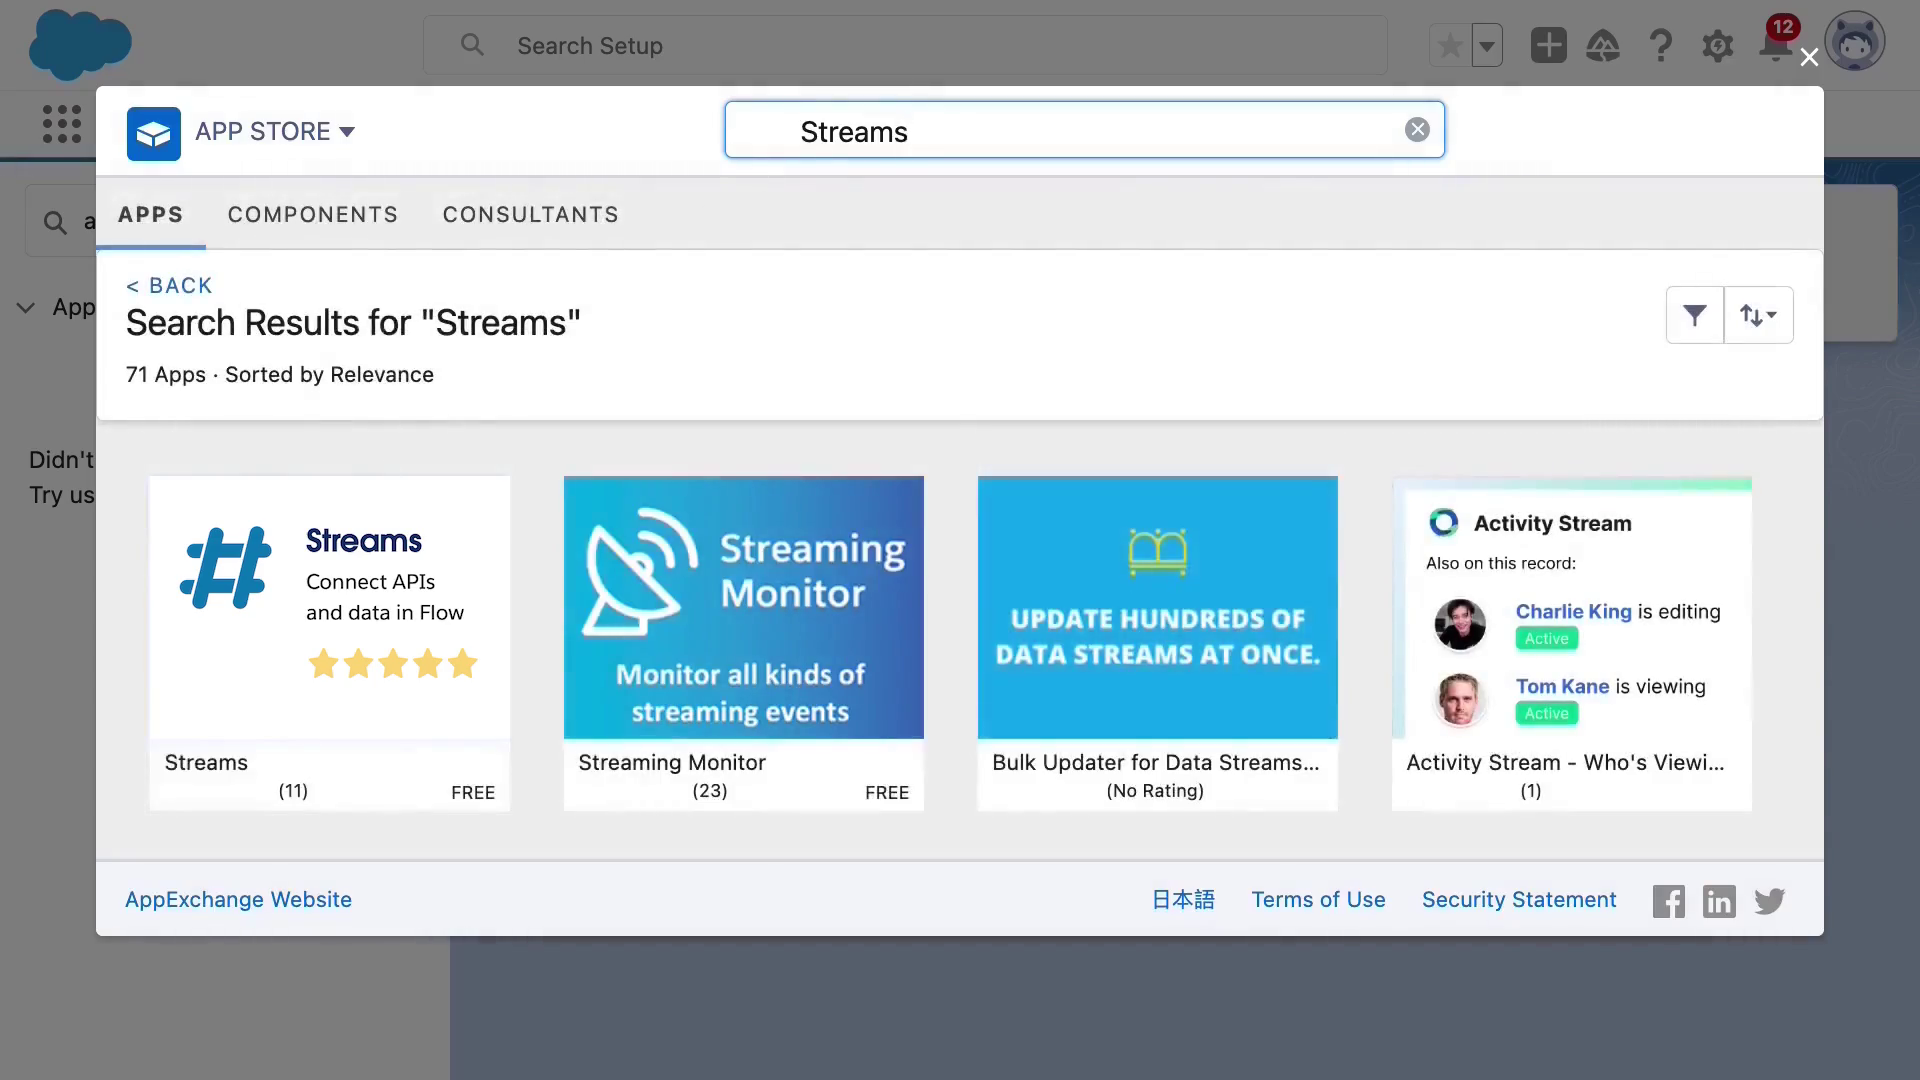Switch to the CONSULTANTS tab

531,214
